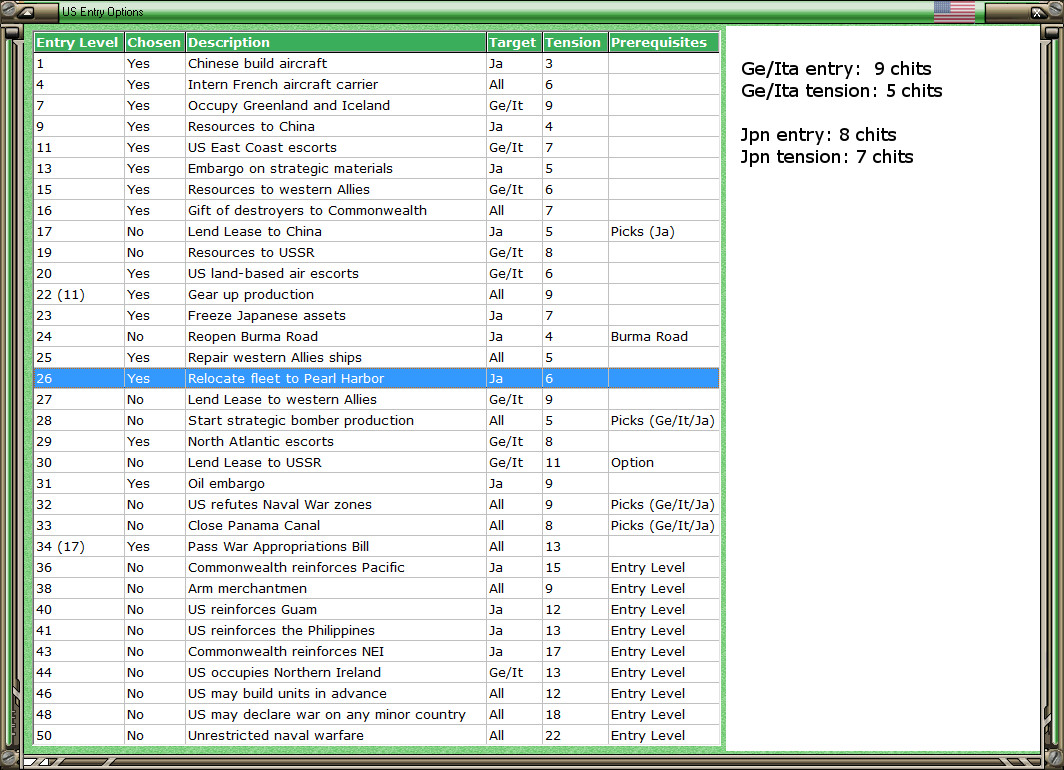Image resolution: width=1064 pixels, height=770 pixels.
Task: Select the Resources to China row
Action: tap(377, 127)
